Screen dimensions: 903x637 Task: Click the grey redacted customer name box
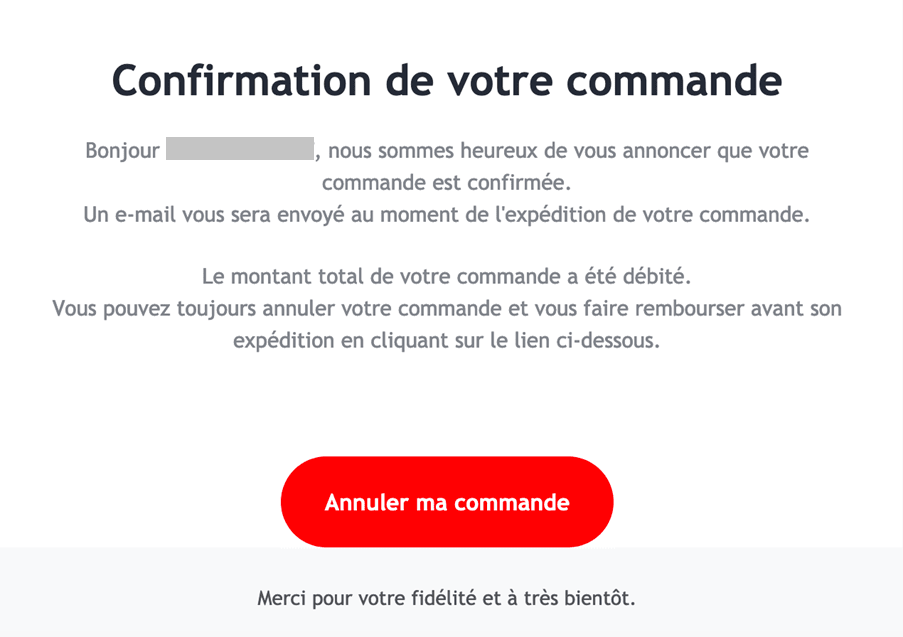[x=240, y=152]
